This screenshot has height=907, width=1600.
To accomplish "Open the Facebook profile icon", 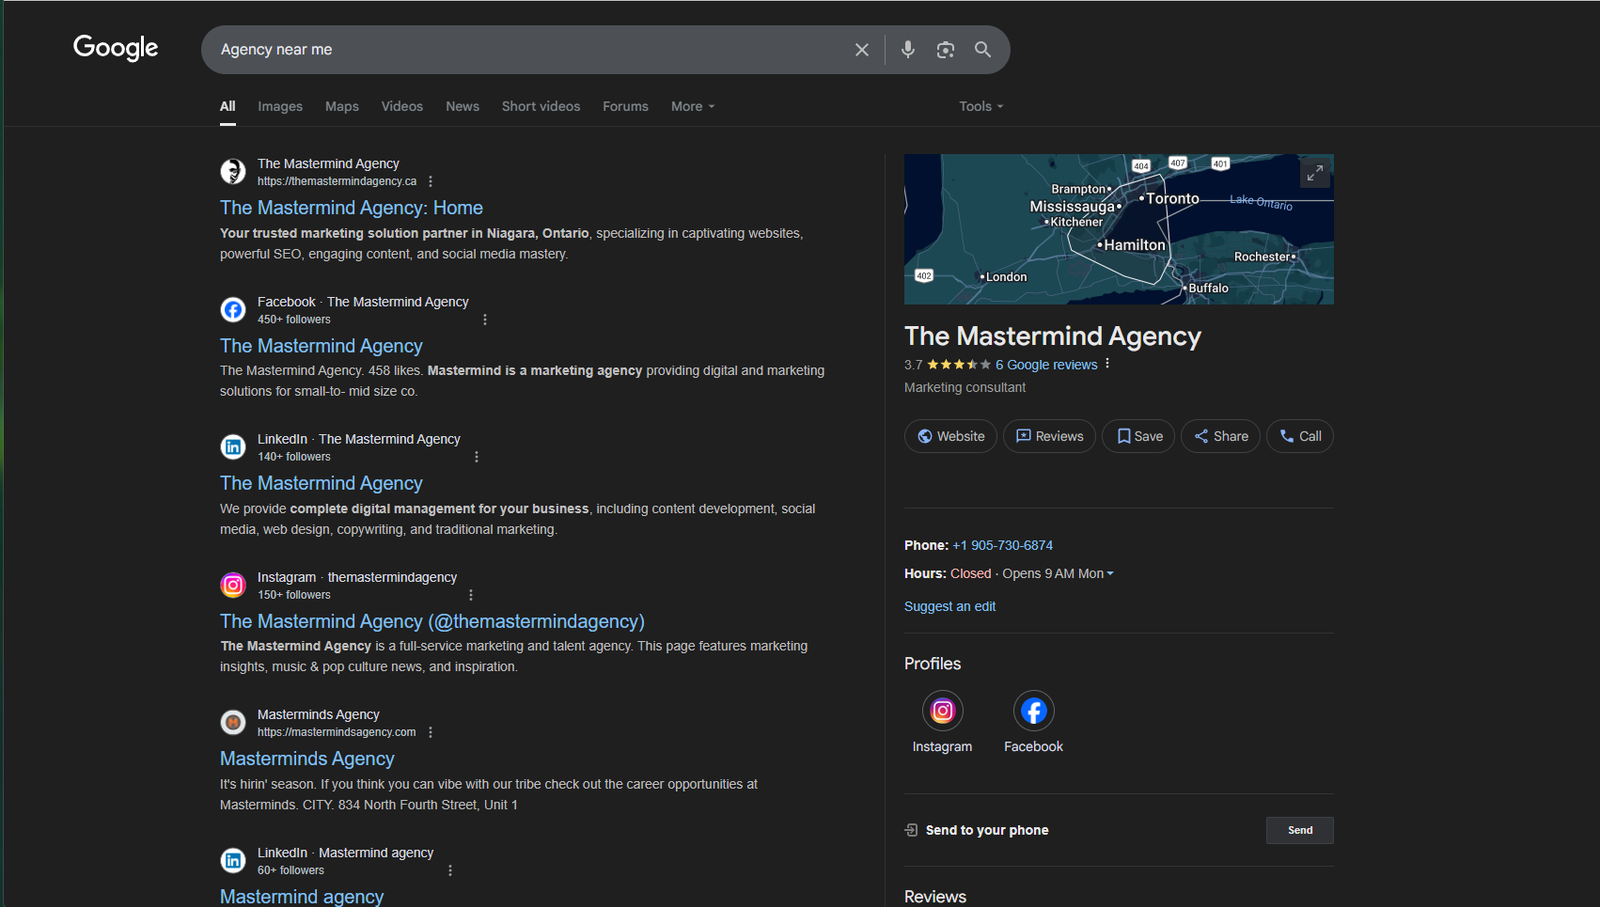I will pos(1033,711).
